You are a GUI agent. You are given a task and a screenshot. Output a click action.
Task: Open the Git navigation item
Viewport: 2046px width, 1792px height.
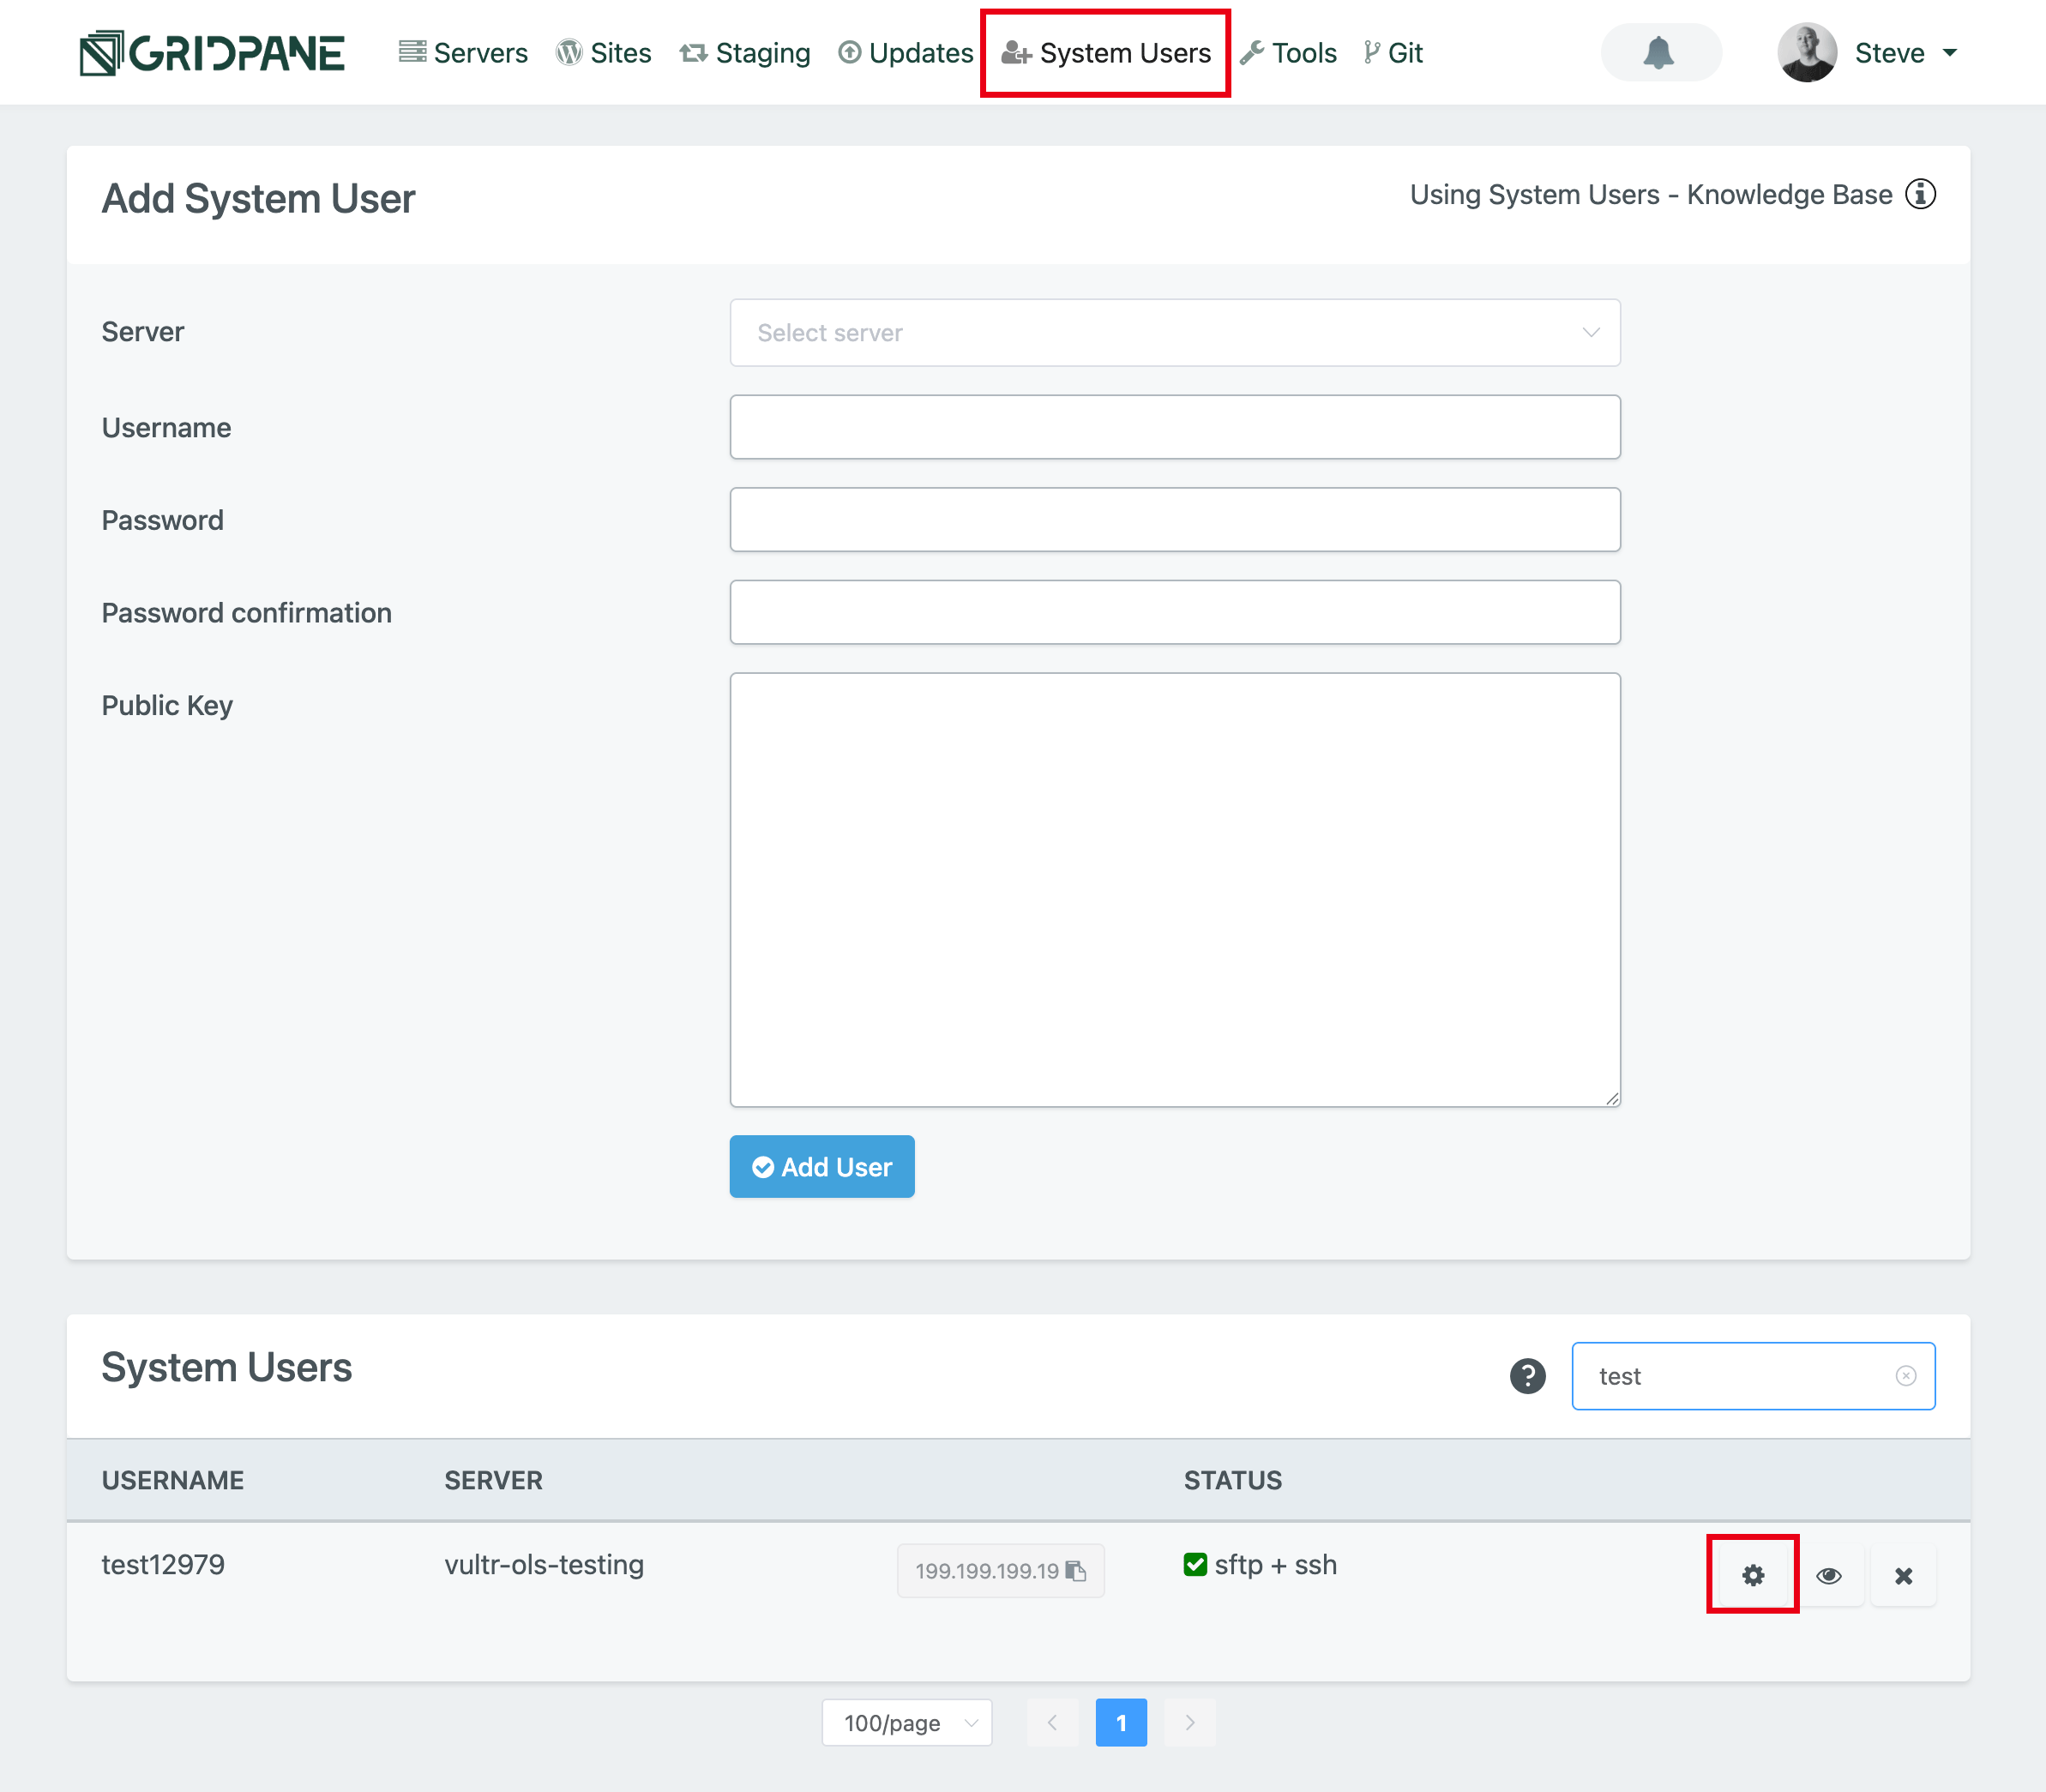tap(1393, 53)
